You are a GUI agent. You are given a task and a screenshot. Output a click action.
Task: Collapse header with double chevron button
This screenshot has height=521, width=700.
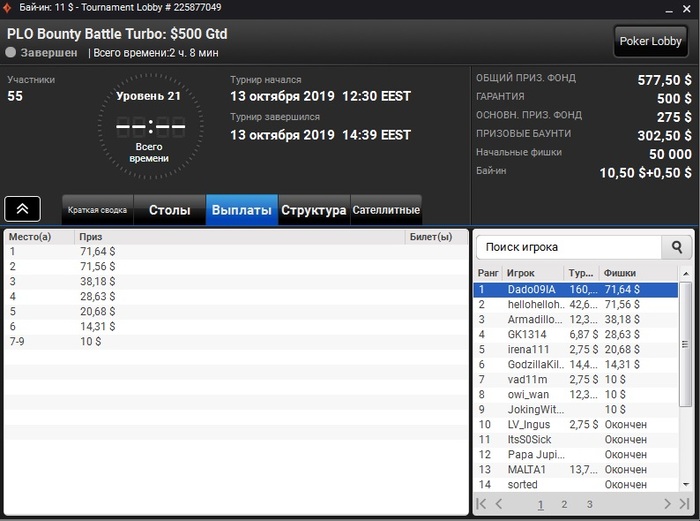click(x=22, y=208)
